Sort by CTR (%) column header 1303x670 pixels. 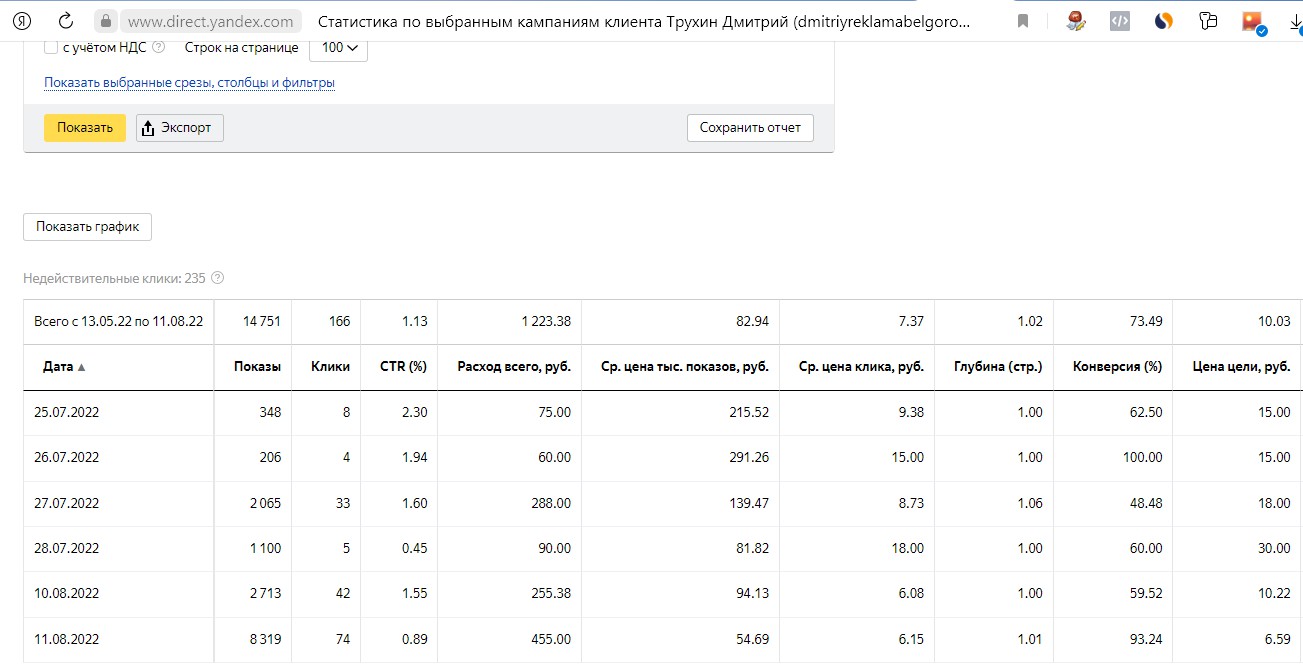click(403, 367)
